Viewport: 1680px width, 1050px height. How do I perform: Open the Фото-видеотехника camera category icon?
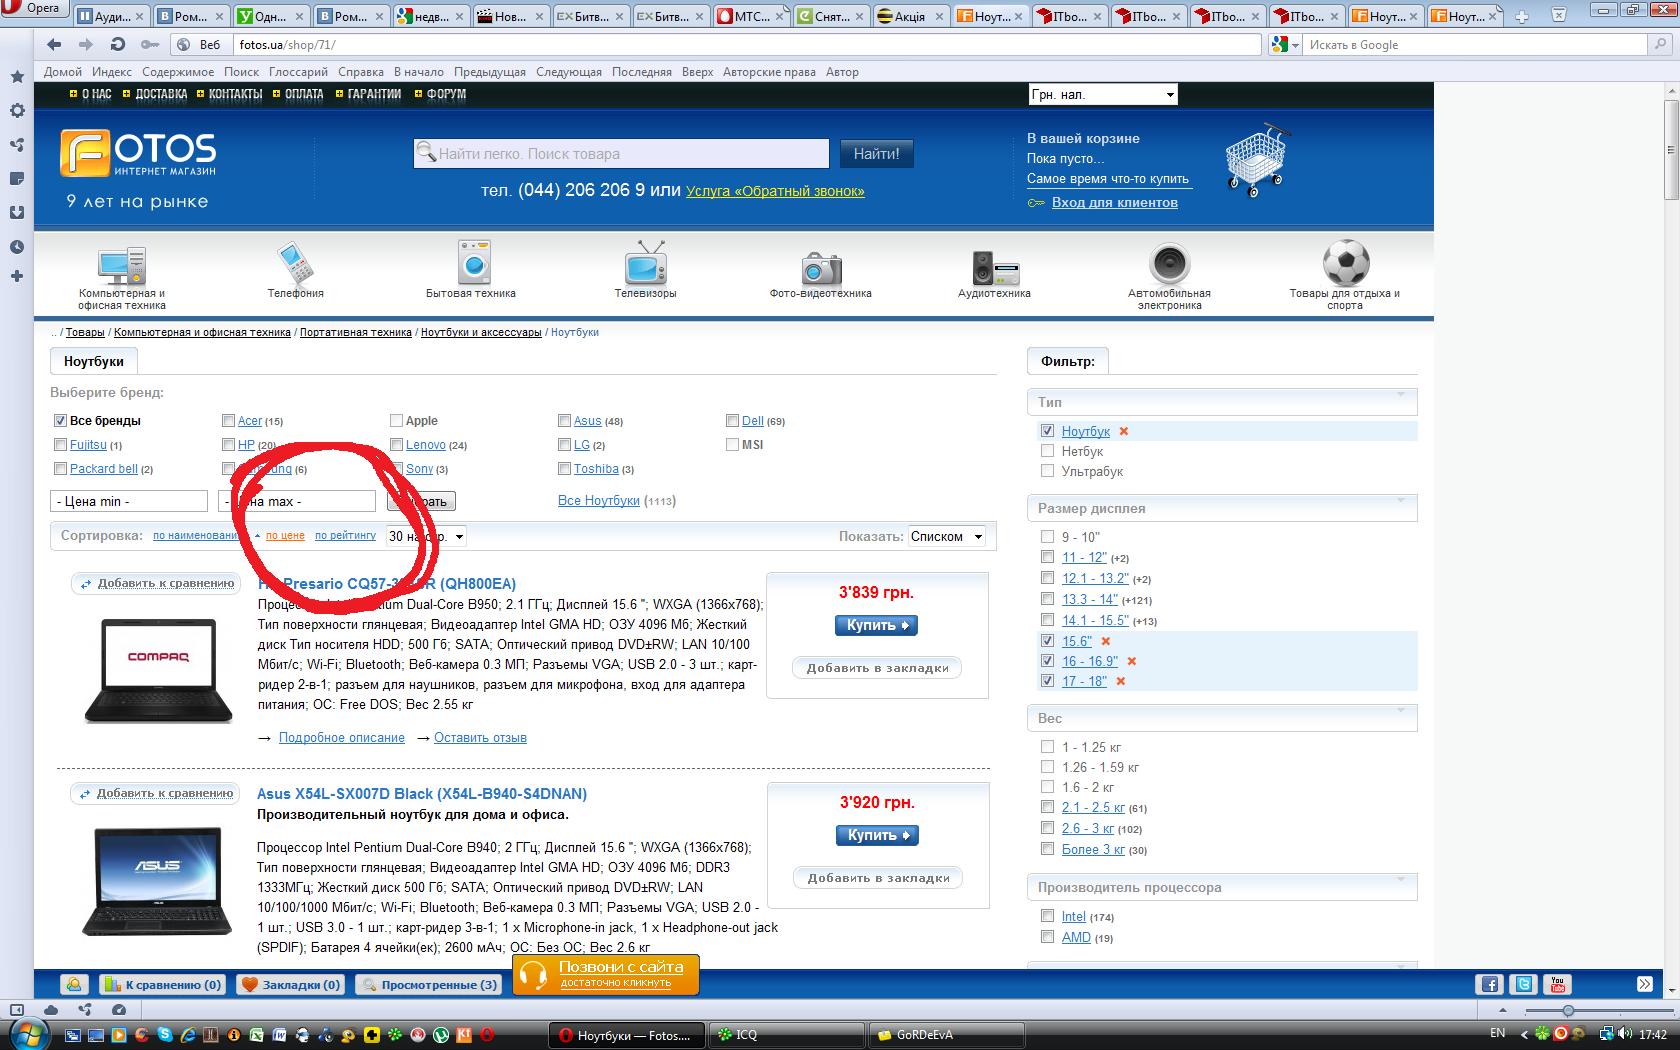tap(821, 268)
